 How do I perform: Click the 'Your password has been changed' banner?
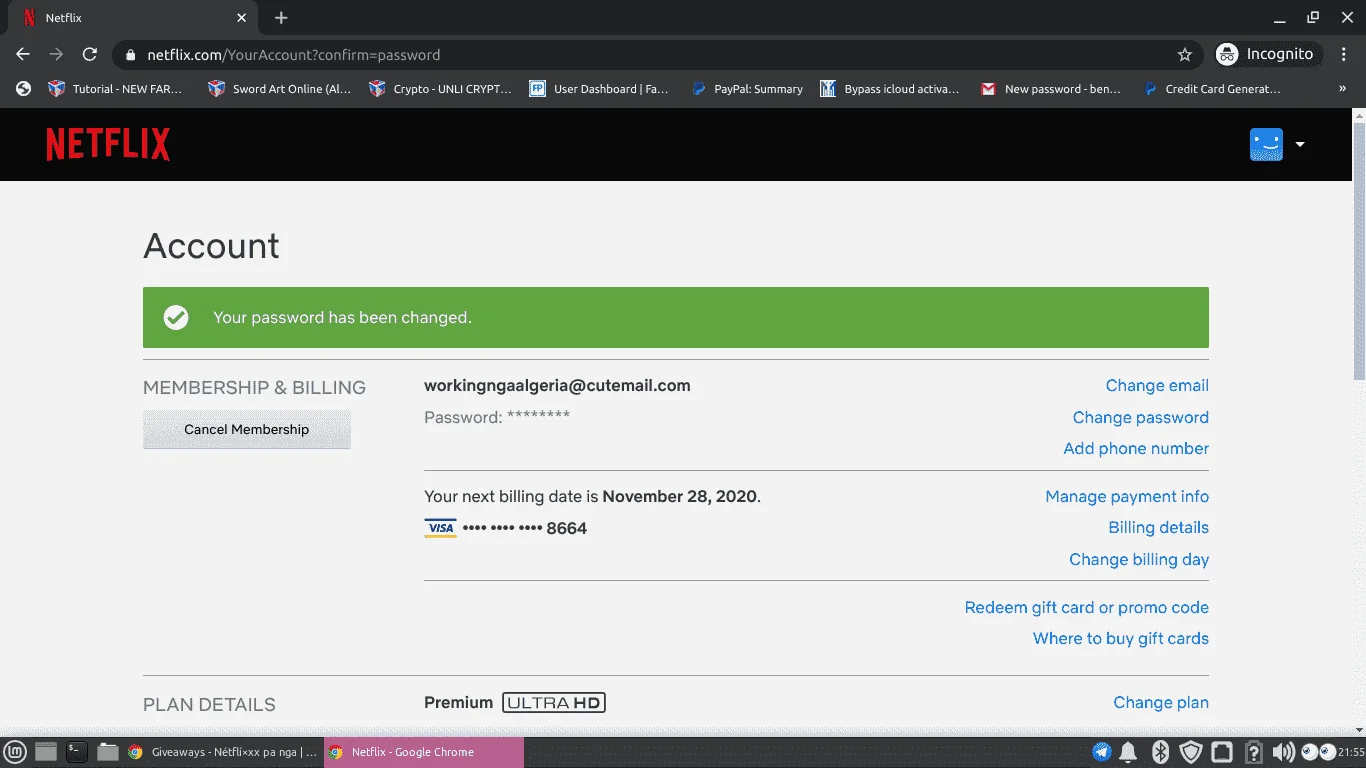click(x=676, y=317)
